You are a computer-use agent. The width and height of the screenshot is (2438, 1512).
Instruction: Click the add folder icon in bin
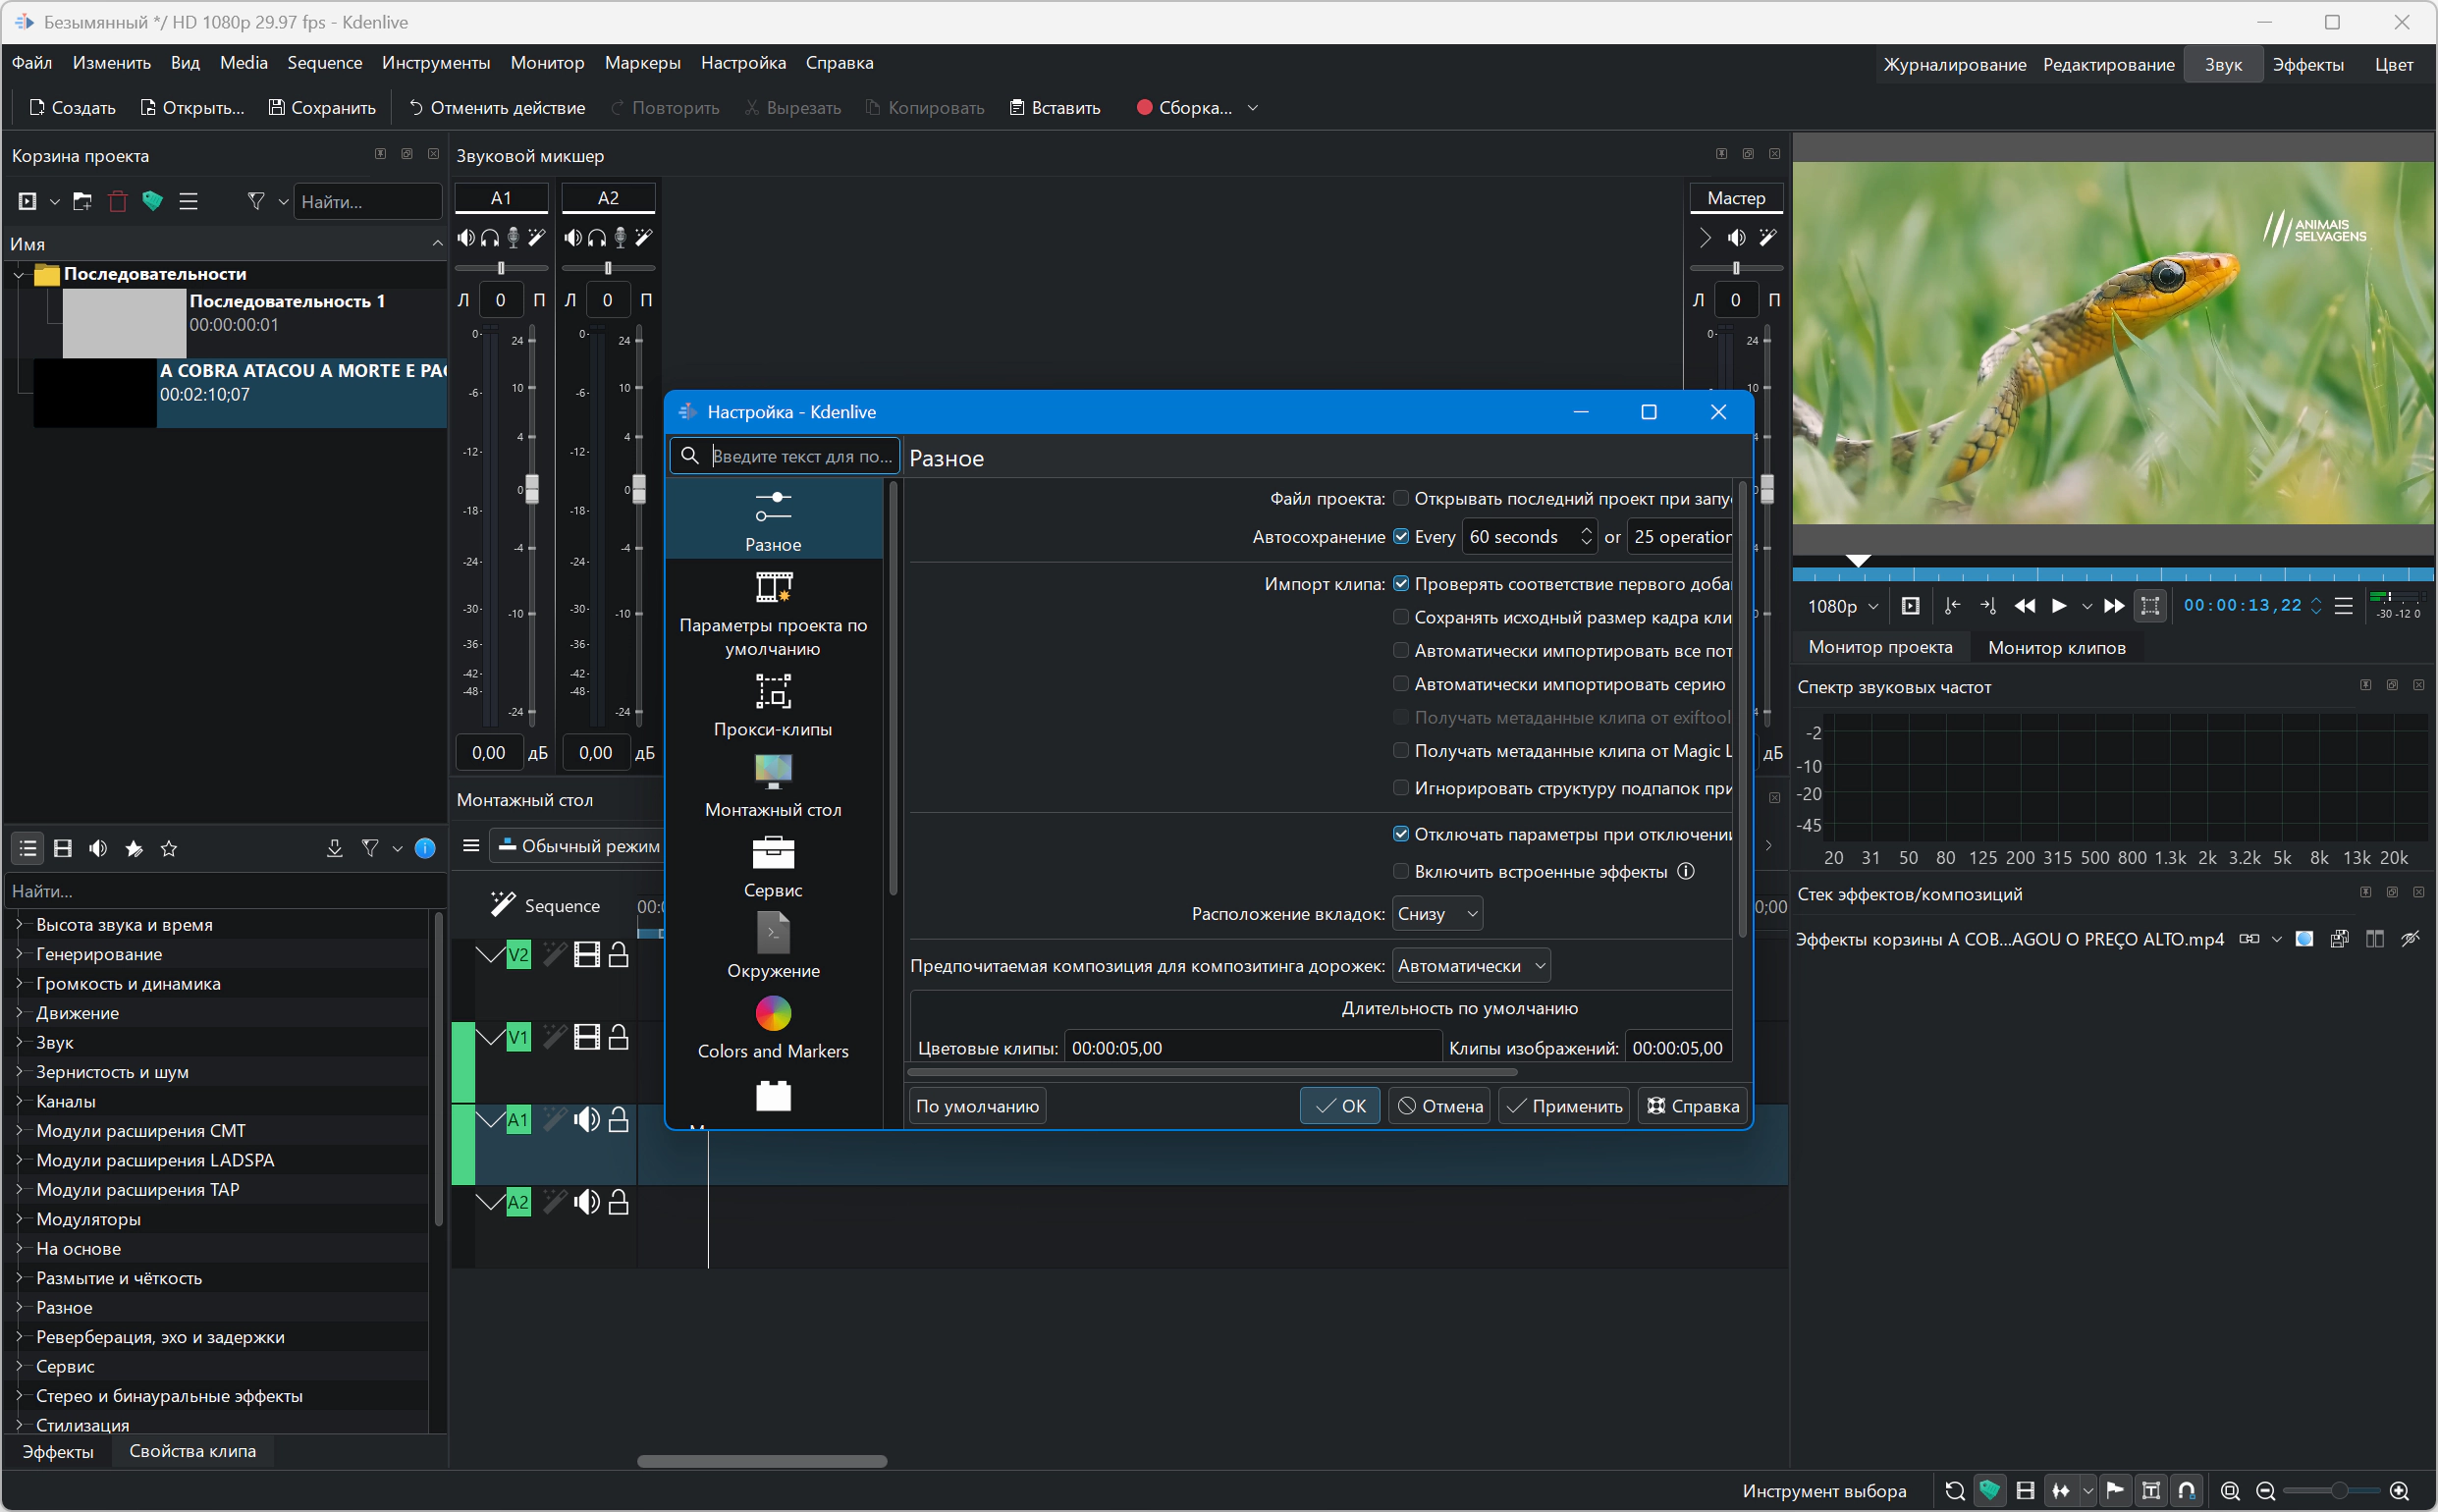[83, 202]
